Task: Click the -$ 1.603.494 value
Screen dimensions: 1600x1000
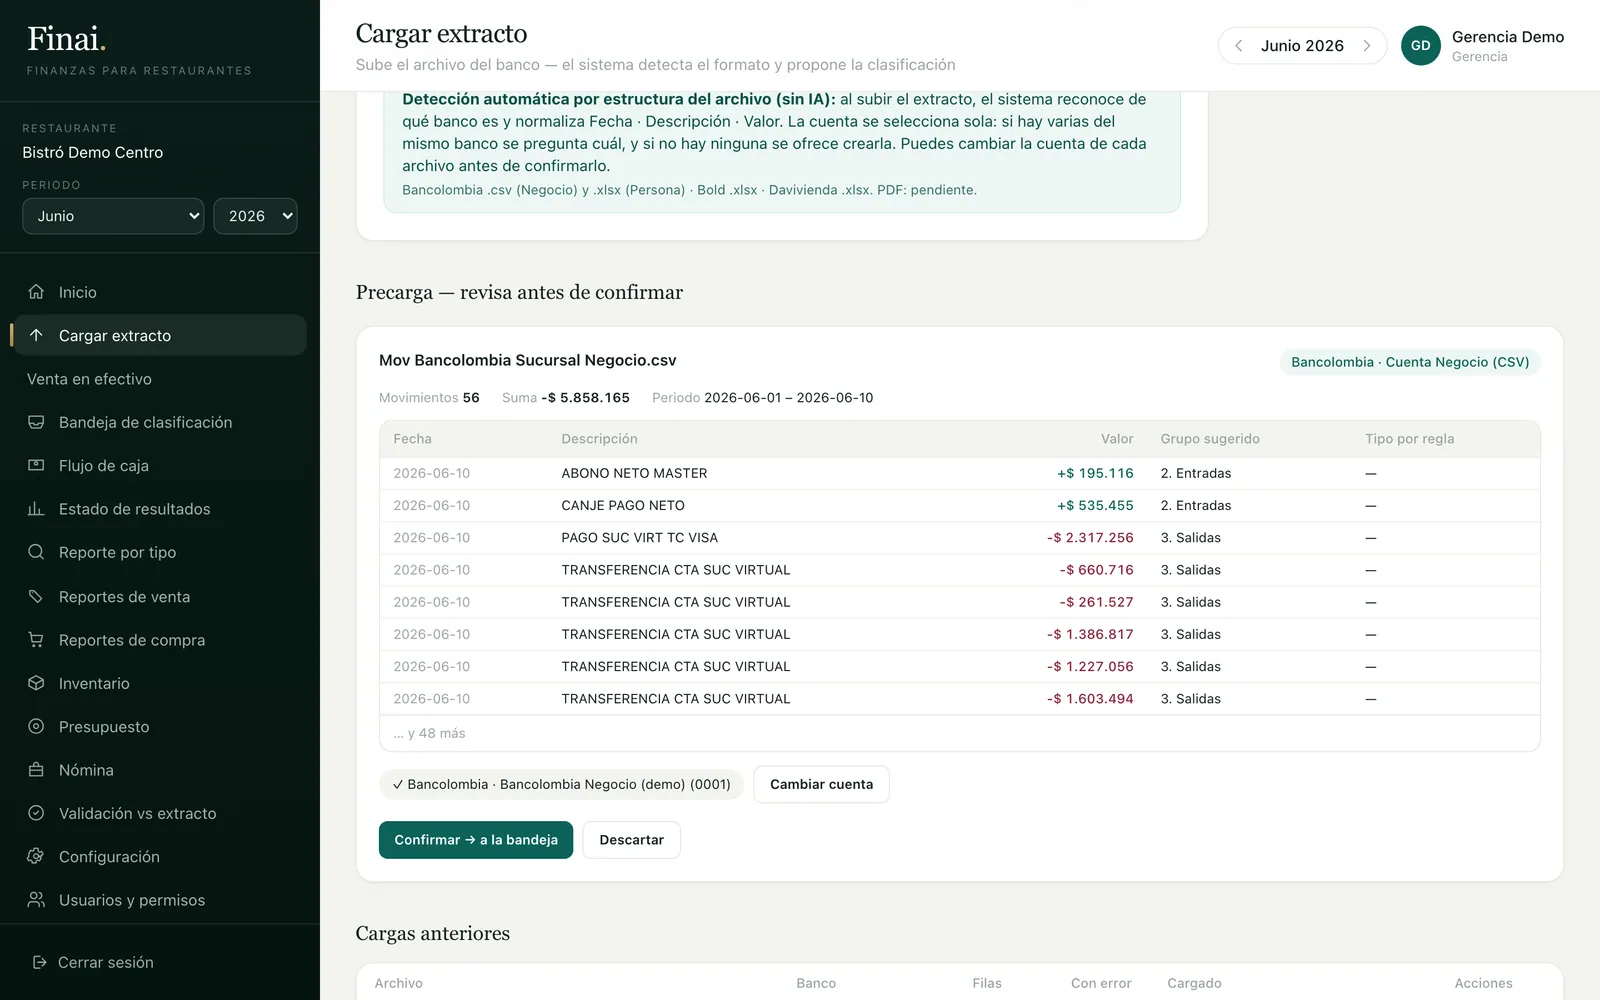Action: 1090,699
